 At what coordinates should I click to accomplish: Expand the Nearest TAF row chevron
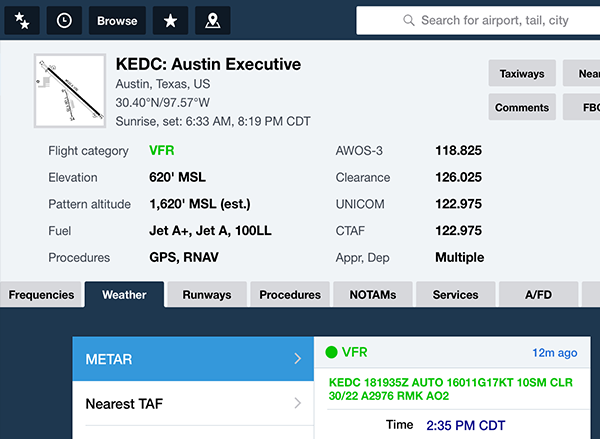tap(297, 404)
